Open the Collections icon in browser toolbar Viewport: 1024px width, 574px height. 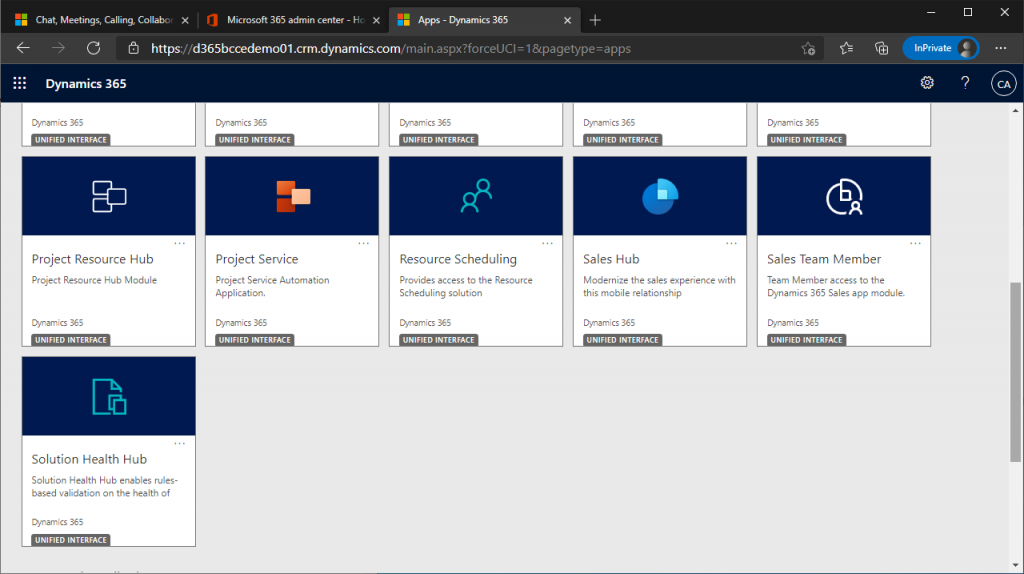(882, 48)
